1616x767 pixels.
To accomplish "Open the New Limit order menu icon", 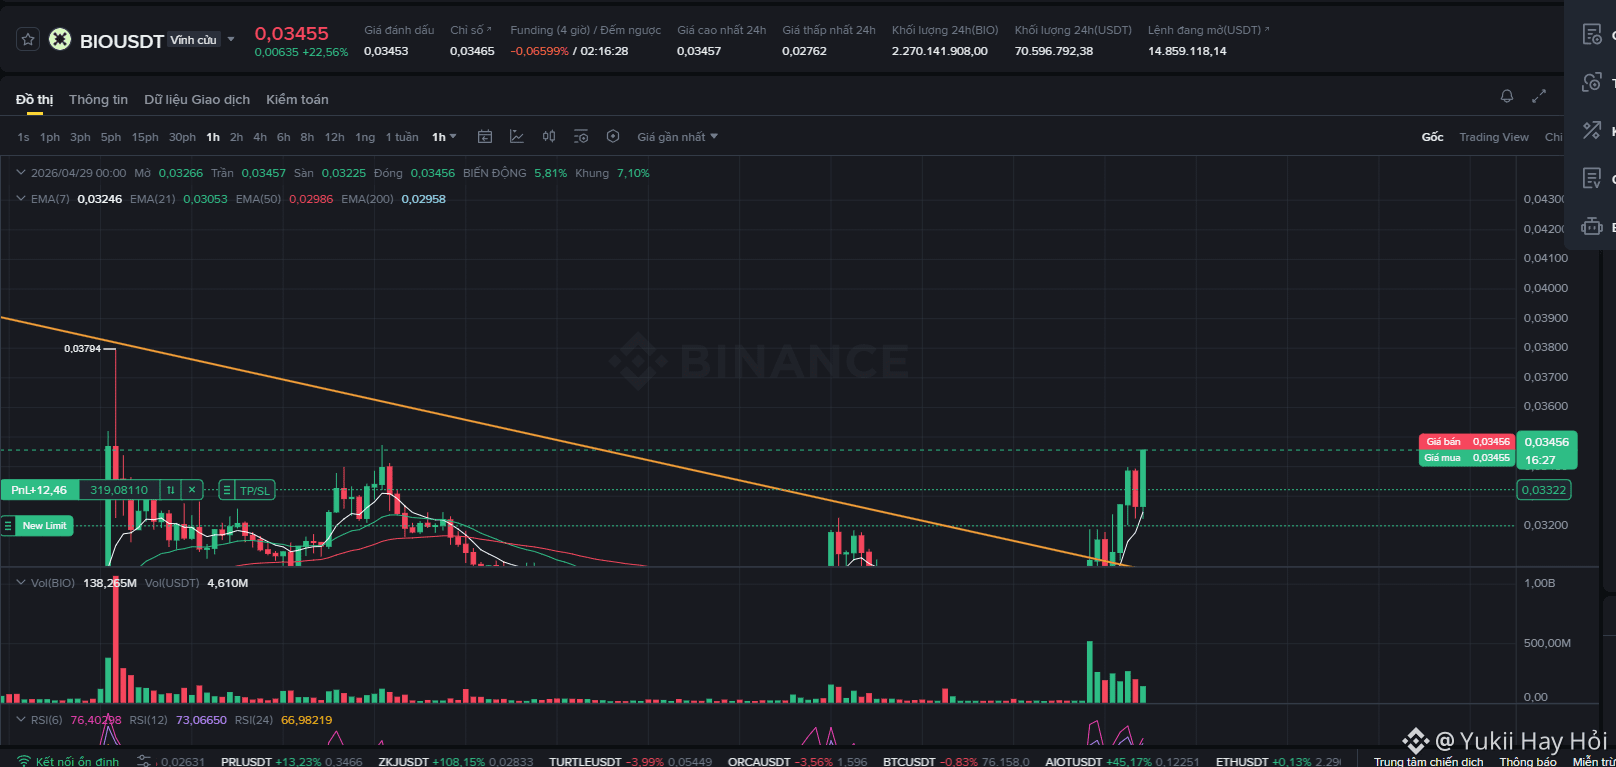I will (8, 526).
